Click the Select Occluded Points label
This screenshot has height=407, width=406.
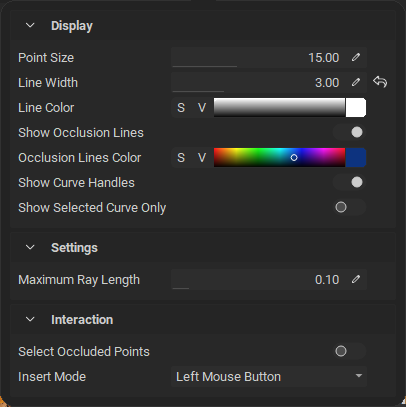click(x=84, y=352)
